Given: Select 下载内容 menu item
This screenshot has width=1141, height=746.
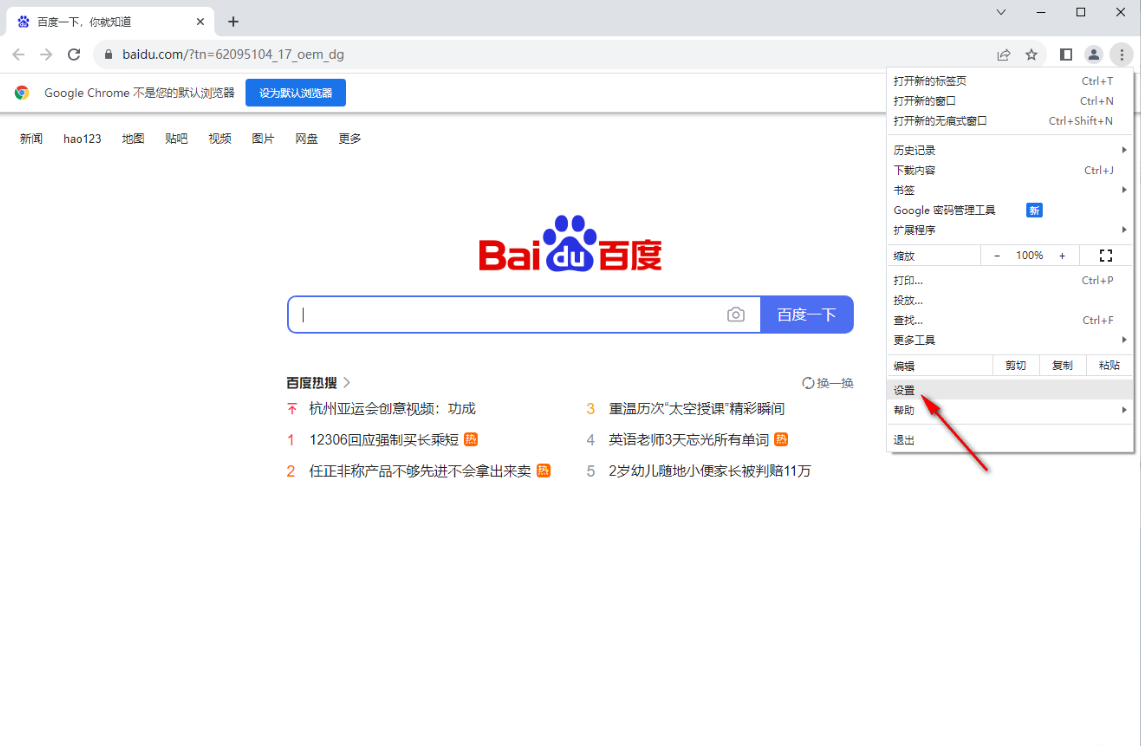Looking at the screenshot, I should [1010, 170].
